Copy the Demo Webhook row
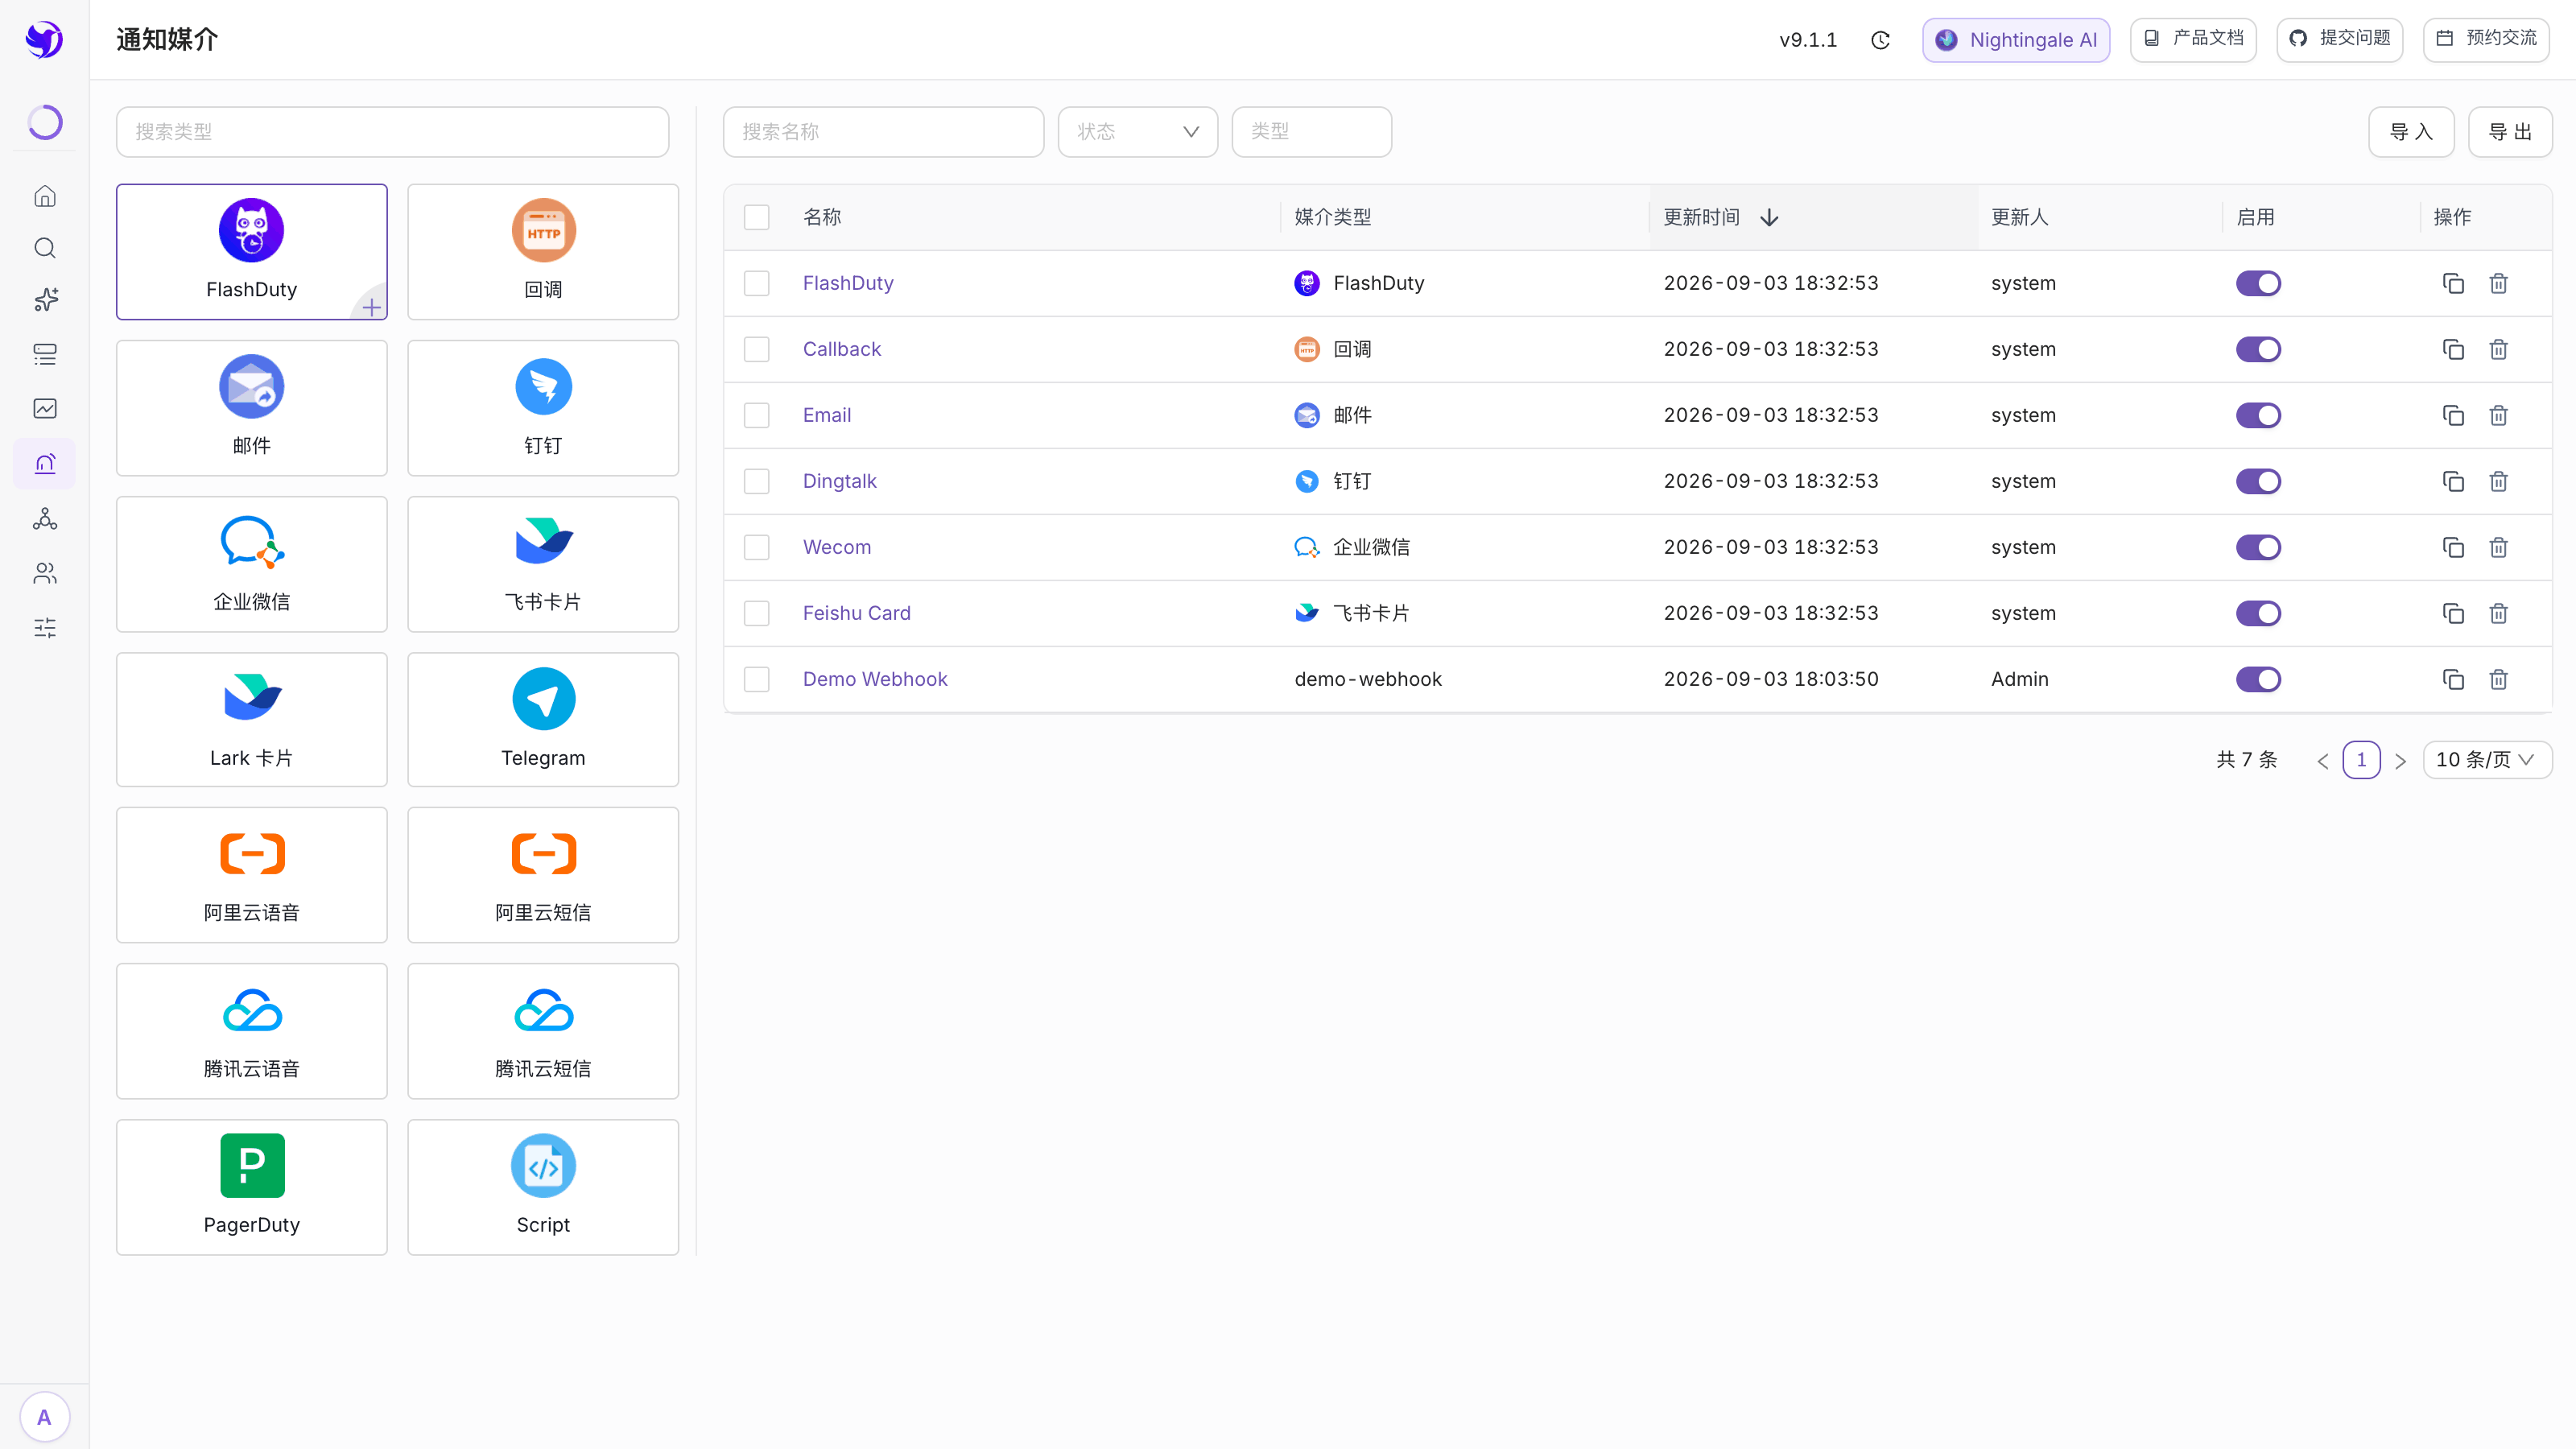Image resolution: width=2576 pixels, height=1449 pixels. (x=2453, y=679)
